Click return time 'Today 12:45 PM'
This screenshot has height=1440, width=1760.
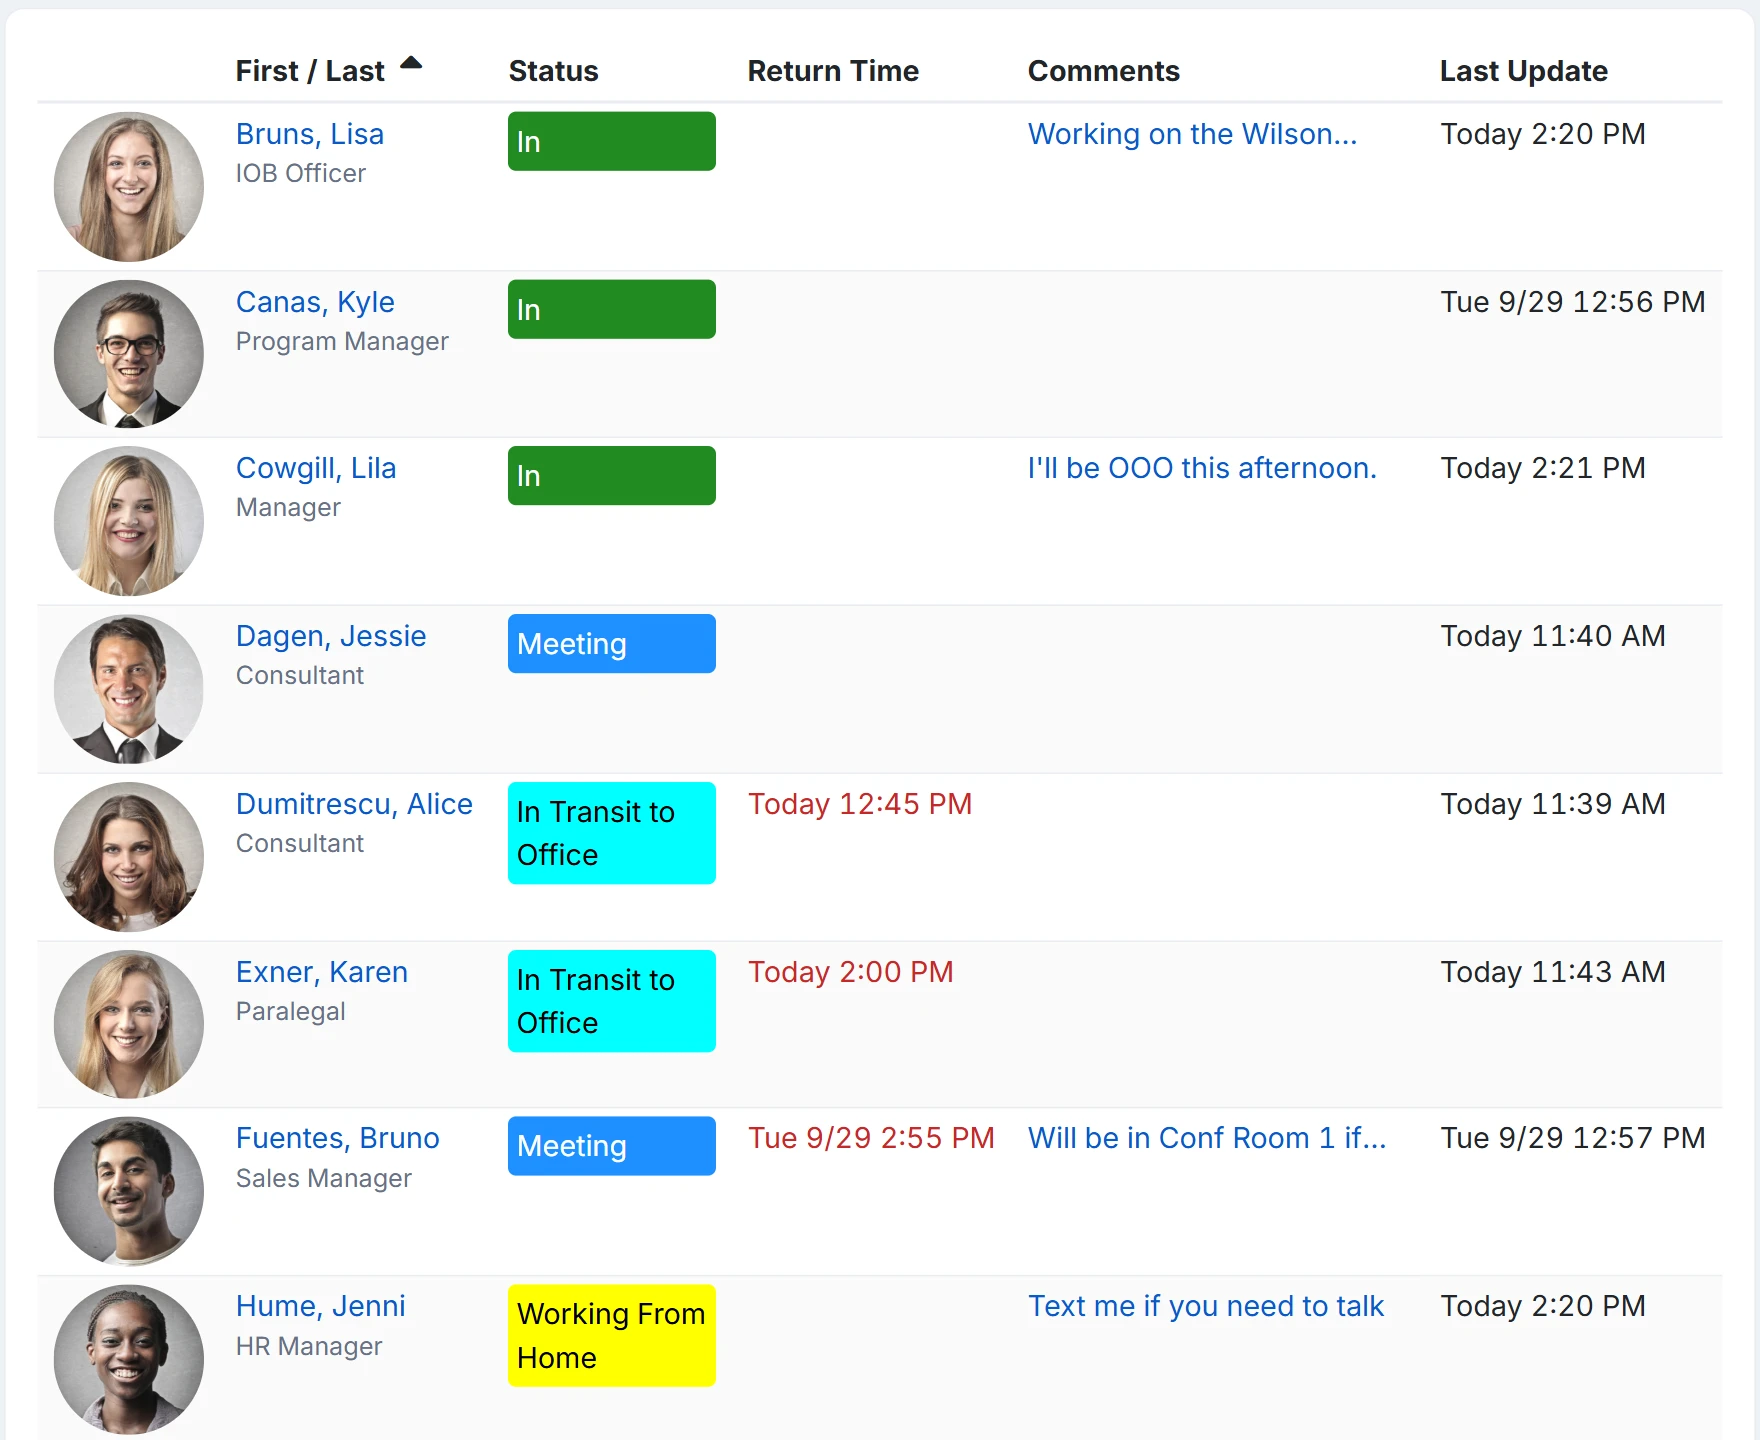point(860,804)
